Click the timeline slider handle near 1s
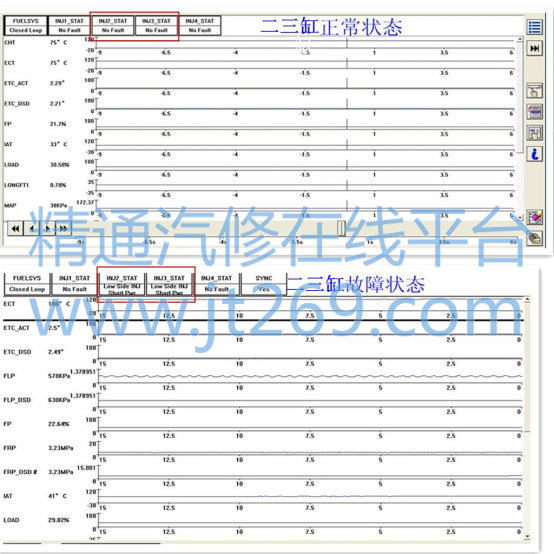Screen dimensions: 554x554 click(341, 228)
